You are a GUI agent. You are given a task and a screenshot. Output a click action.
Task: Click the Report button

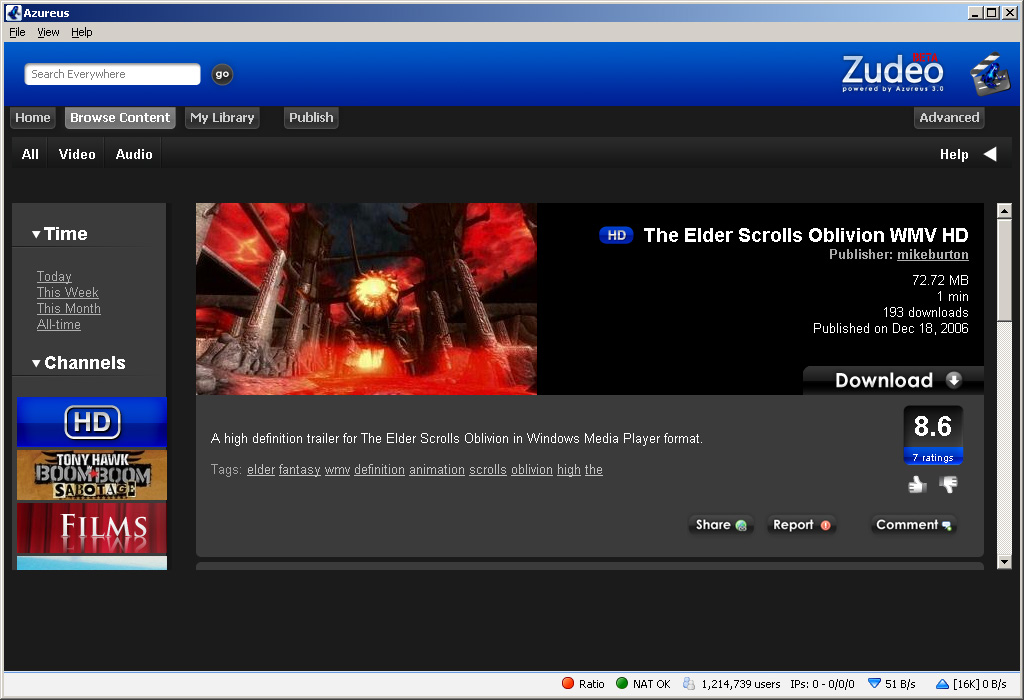coord(801,524)
